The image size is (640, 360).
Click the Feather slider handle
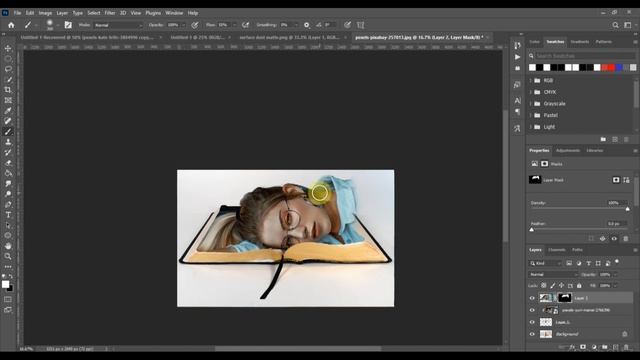pos(531,230)
